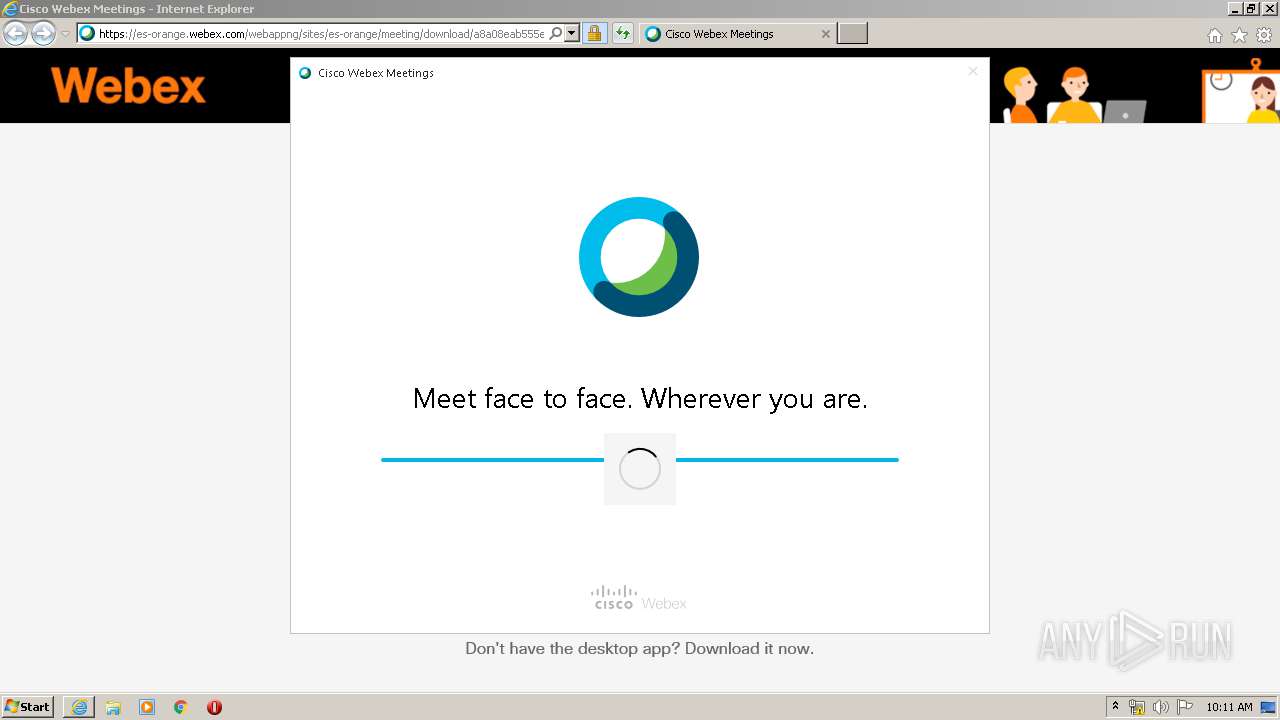Show hidden system tray icons

tap(1116, 707)
